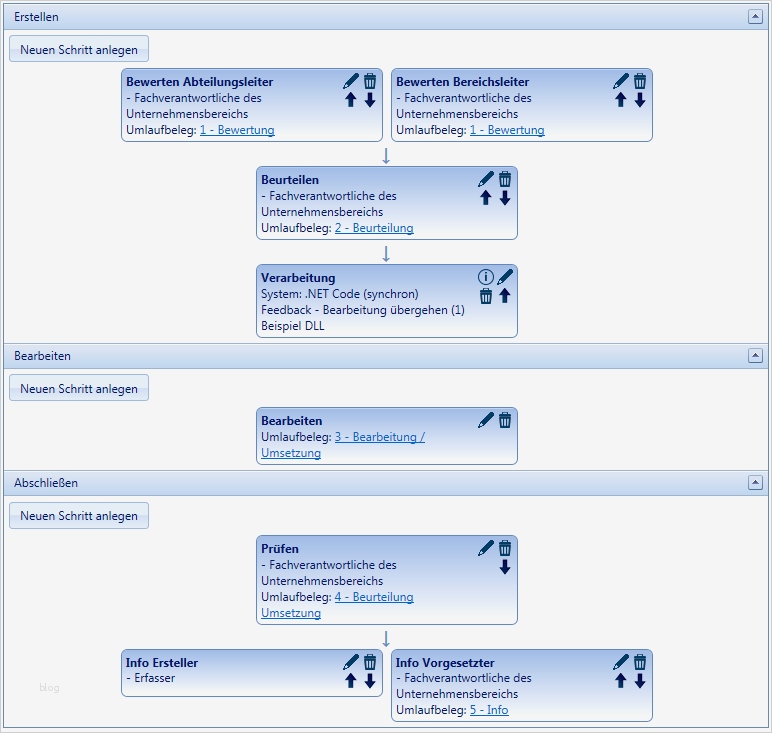Move the Beurteilen step up
Image resolution: width=772 pixels, height=733 pixels.
pyautogui.click(x=485, y=198)
